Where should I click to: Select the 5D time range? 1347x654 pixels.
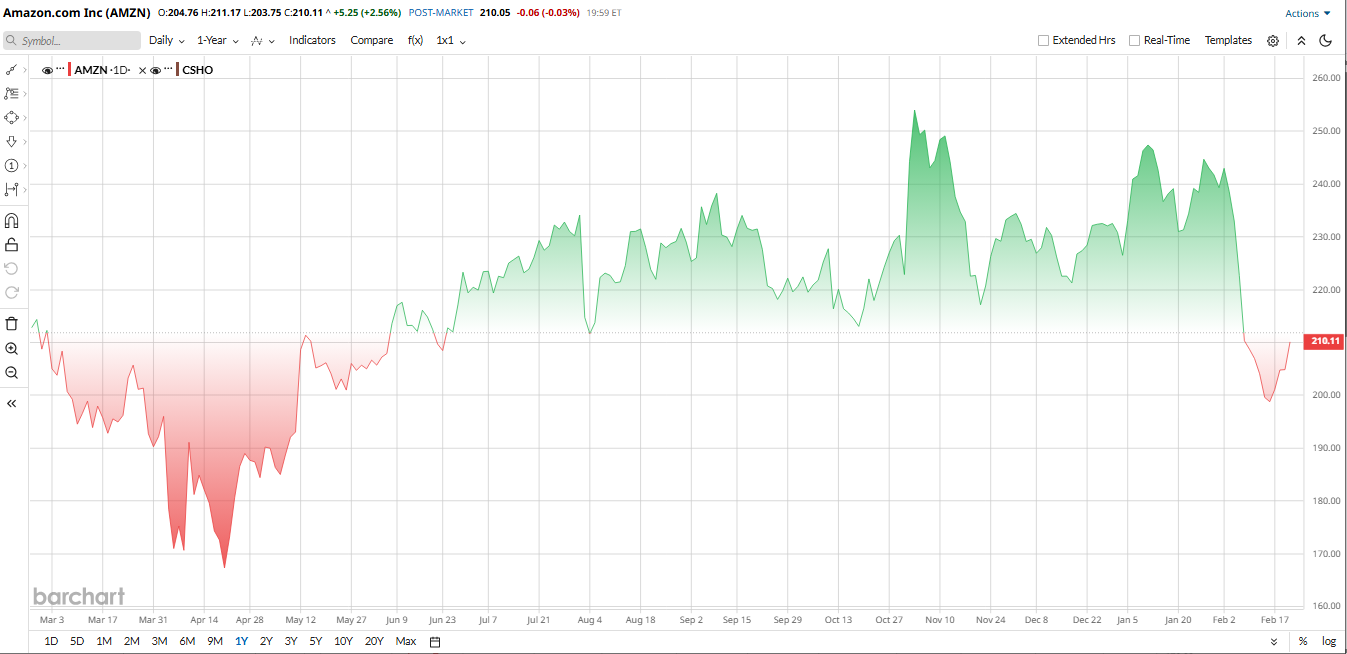[77, 642]
